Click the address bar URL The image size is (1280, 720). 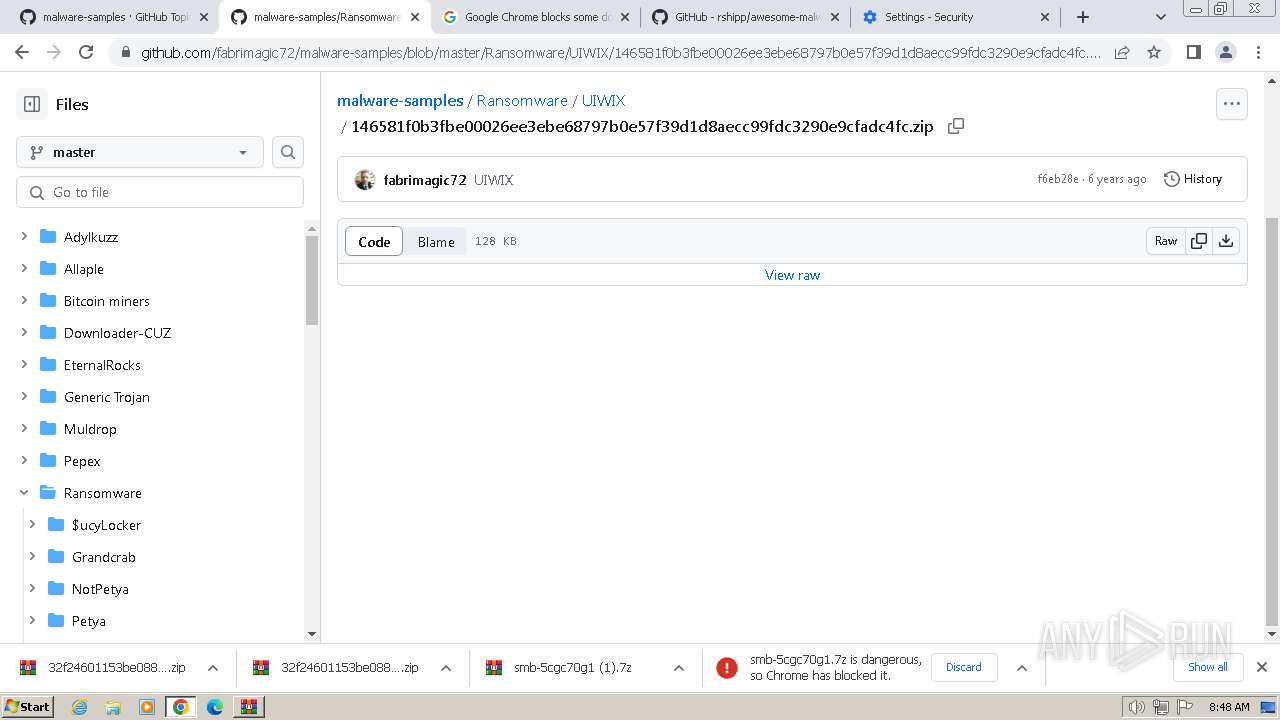tap(620, 52)
